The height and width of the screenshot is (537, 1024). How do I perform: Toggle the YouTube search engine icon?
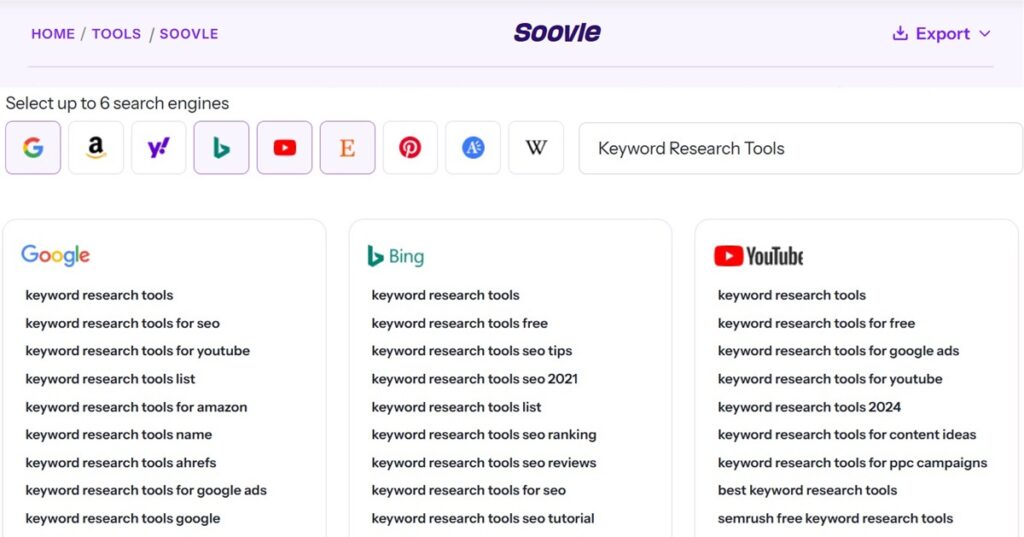(x=284, y=148)
